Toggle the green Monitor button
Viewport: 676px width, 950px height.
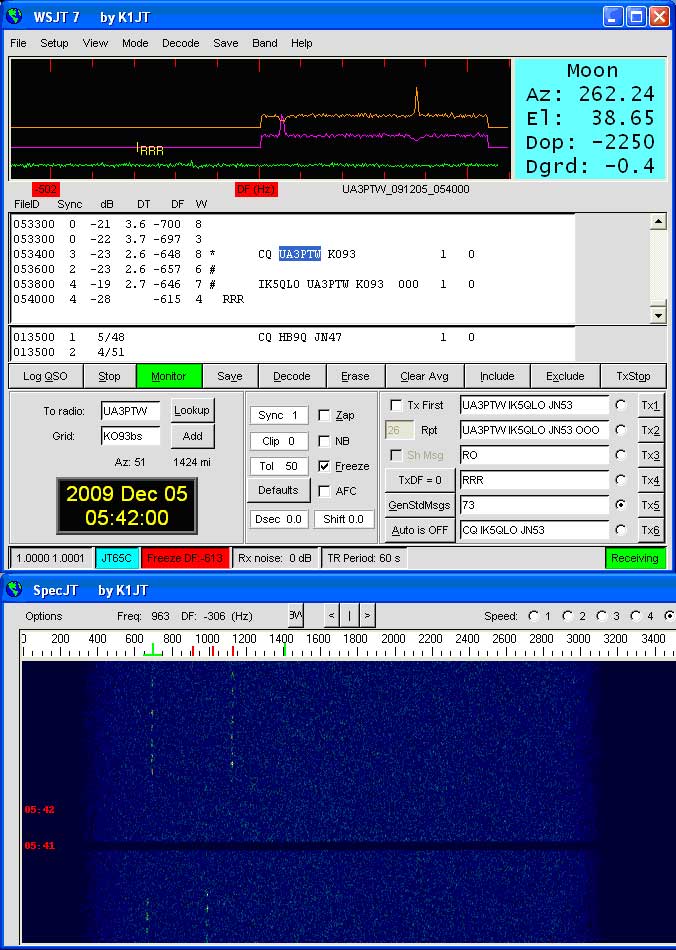tap(168, 376)
